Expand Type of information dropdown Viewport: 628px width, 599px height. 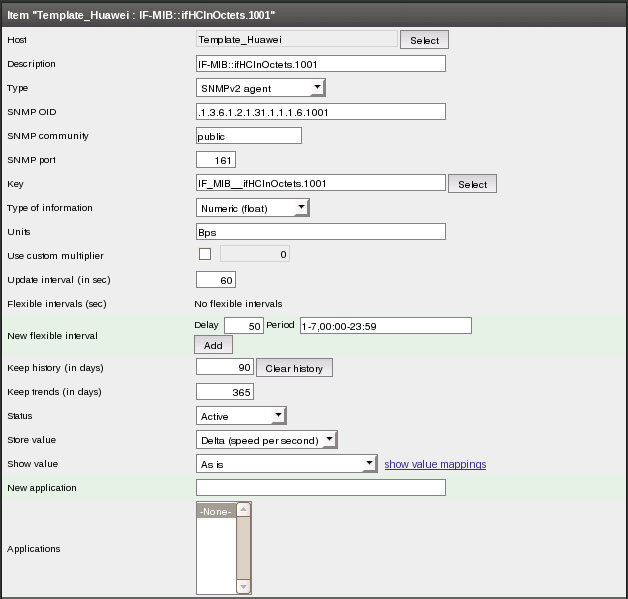coord(253,208)
